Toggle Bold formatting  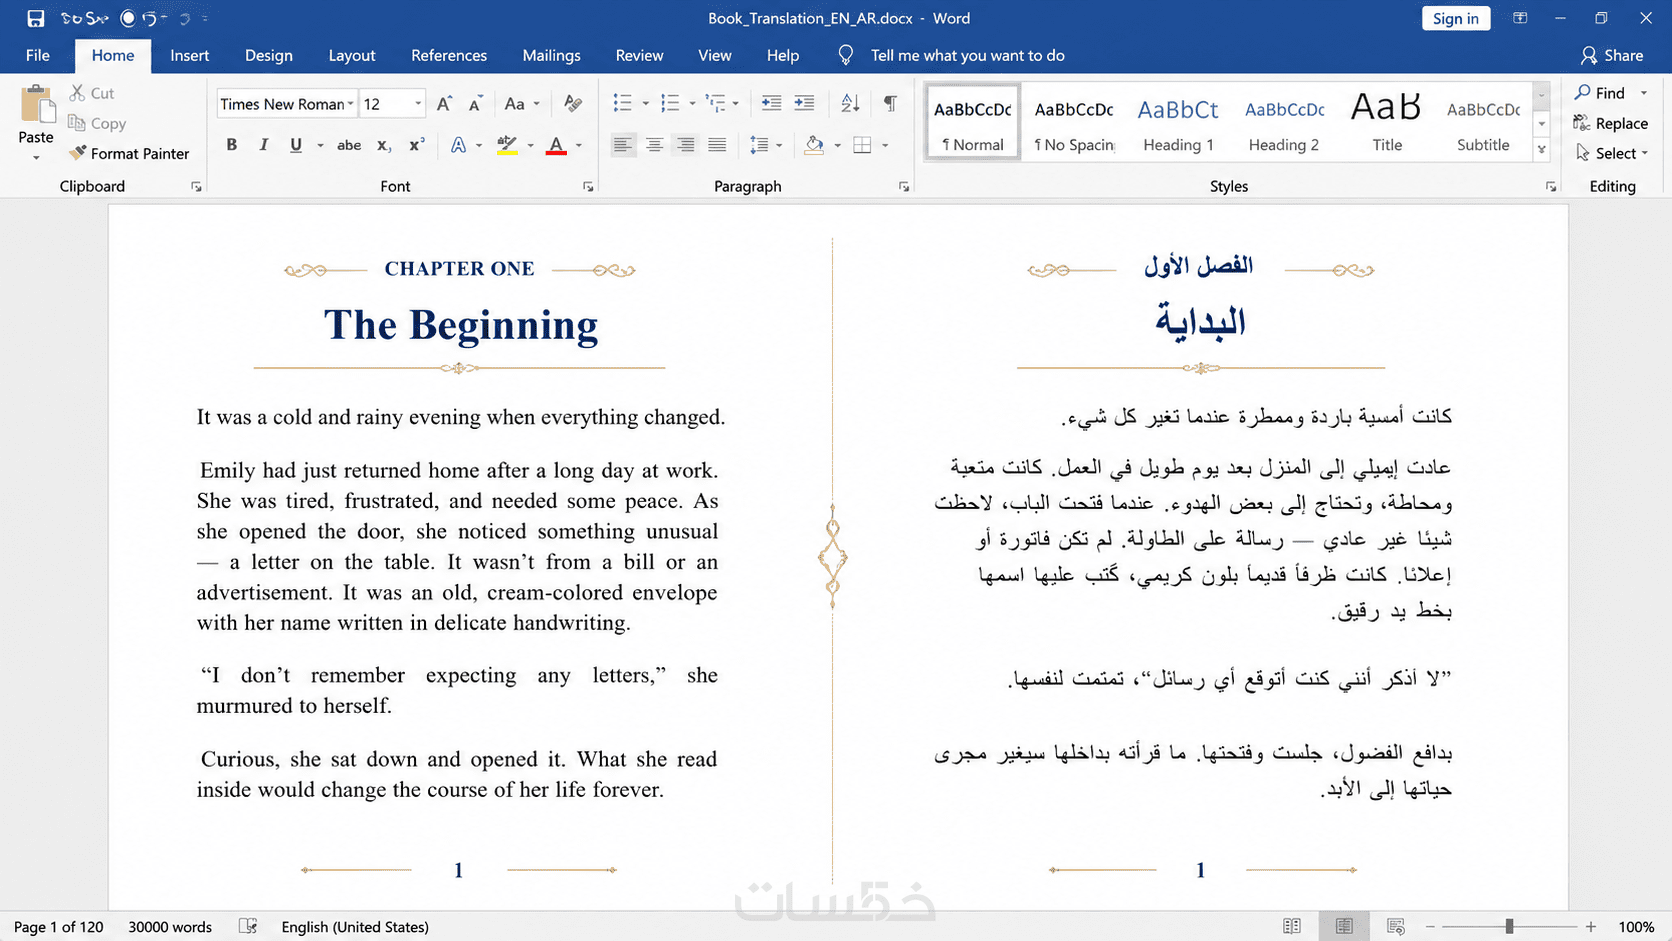pyautogui.click(x=231, y=145)
